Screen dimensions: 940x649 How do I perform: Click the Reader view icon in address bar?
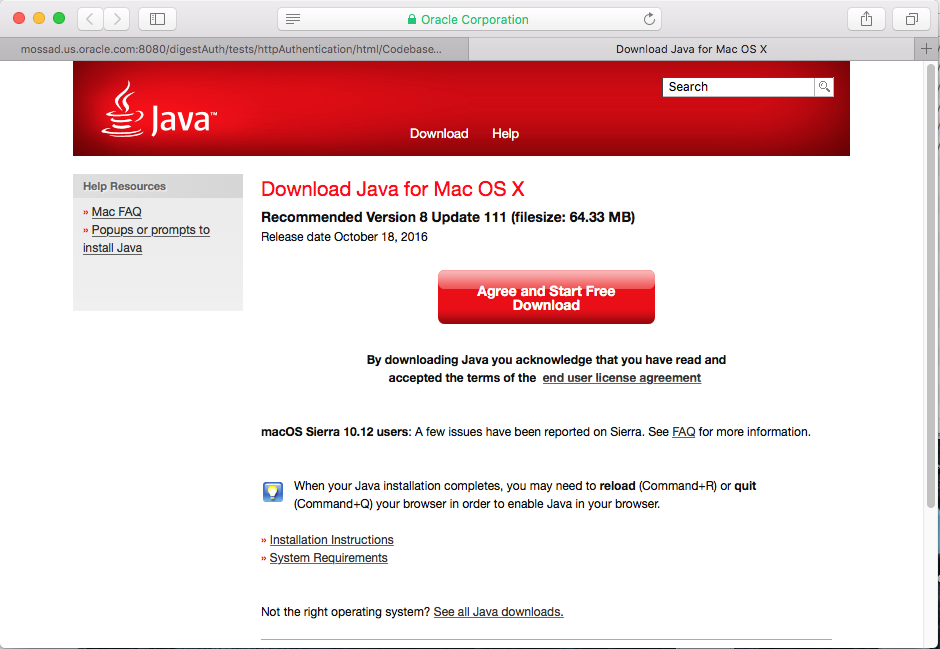293,19
